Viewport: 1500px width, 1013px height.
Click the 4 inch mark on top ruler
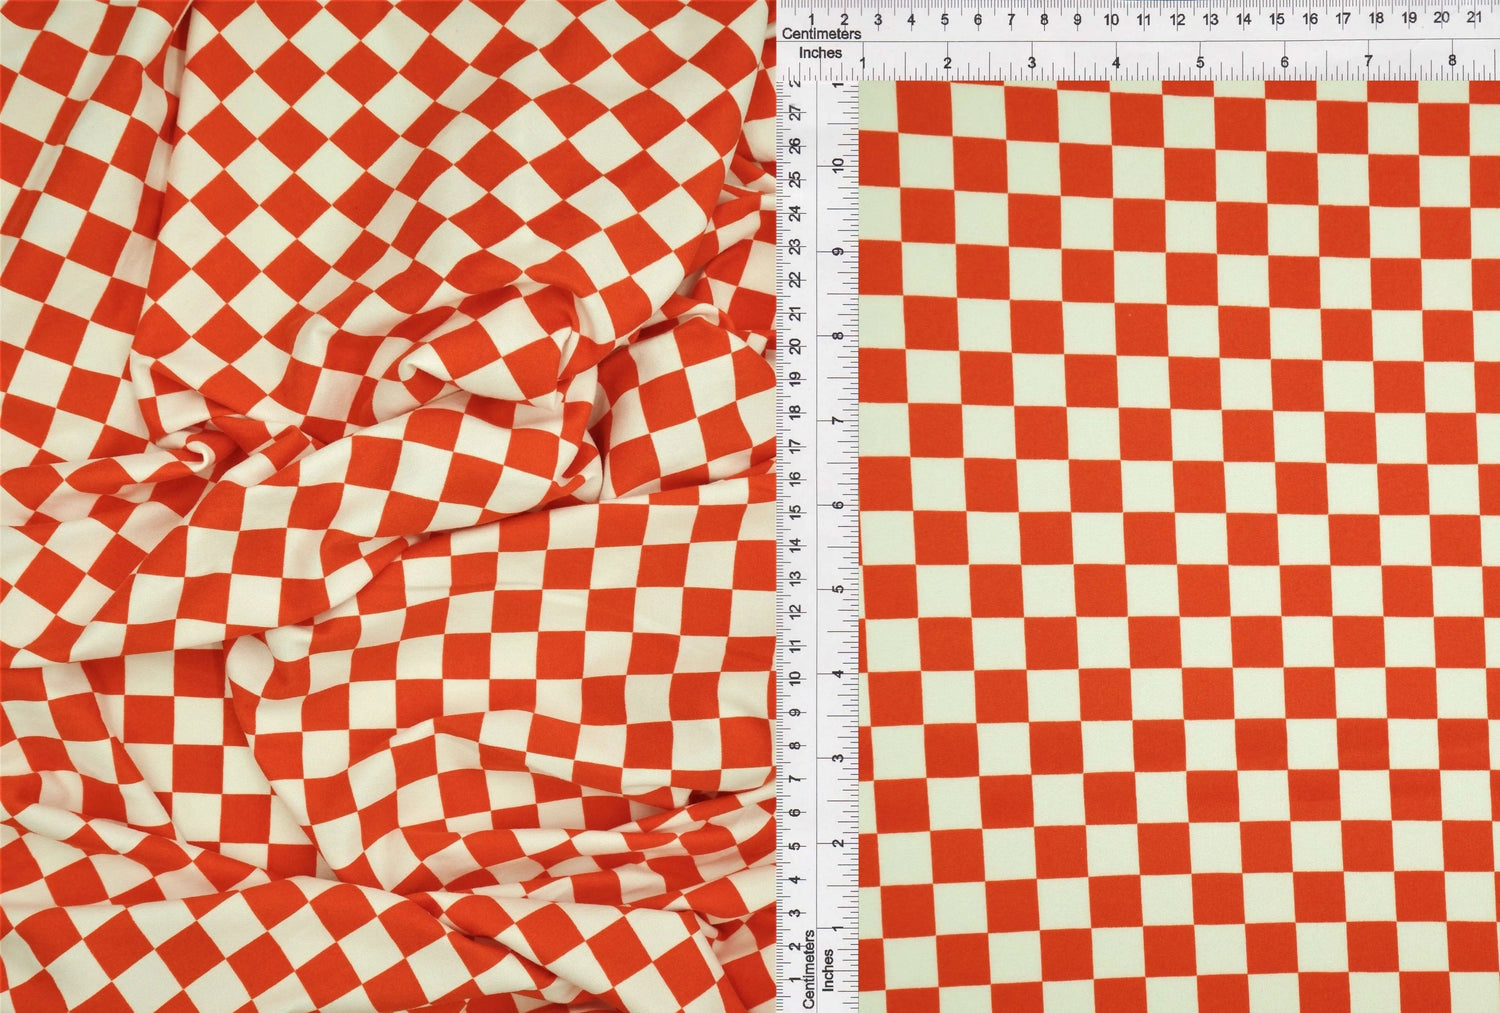coord(1116,62)
